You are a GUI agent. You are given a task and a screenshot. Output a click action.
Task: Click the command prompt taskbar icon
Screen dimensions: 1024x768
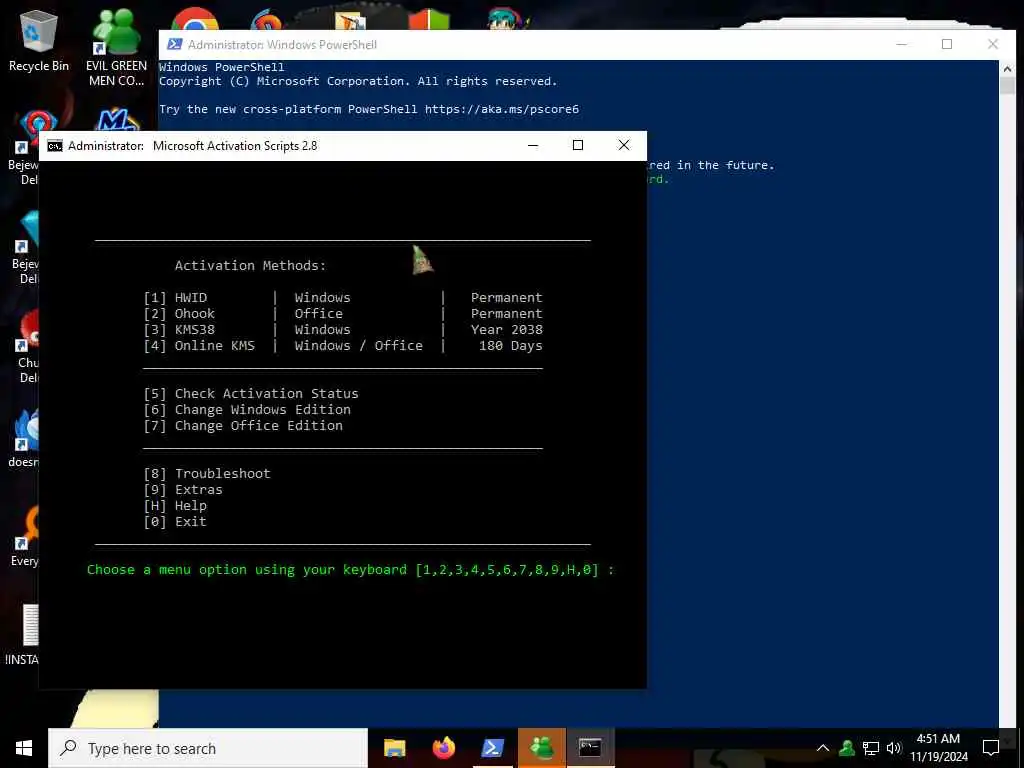[590, 748]
